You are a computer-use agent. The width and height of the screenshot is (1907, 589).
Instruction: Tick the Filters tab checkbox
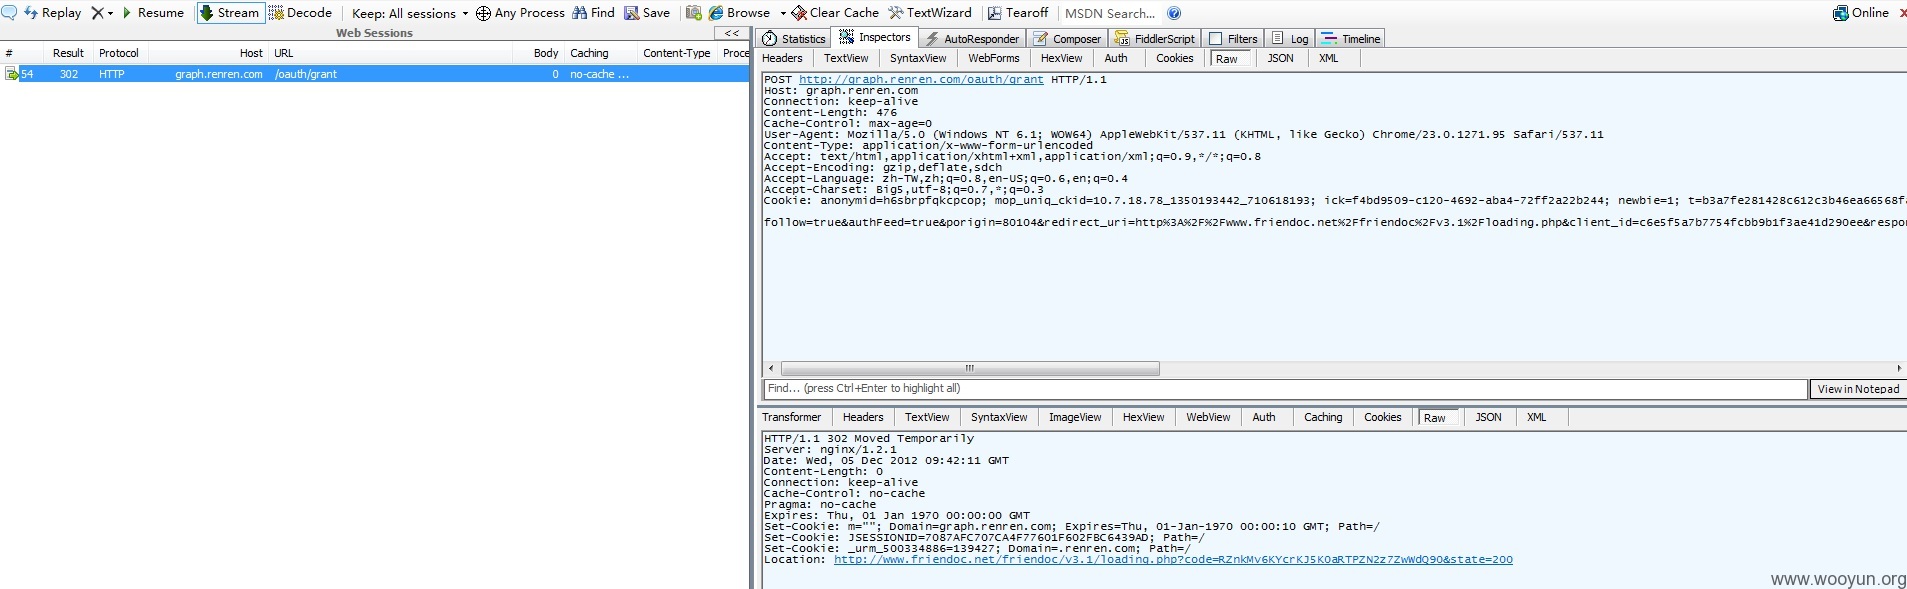coord(1216,38)
